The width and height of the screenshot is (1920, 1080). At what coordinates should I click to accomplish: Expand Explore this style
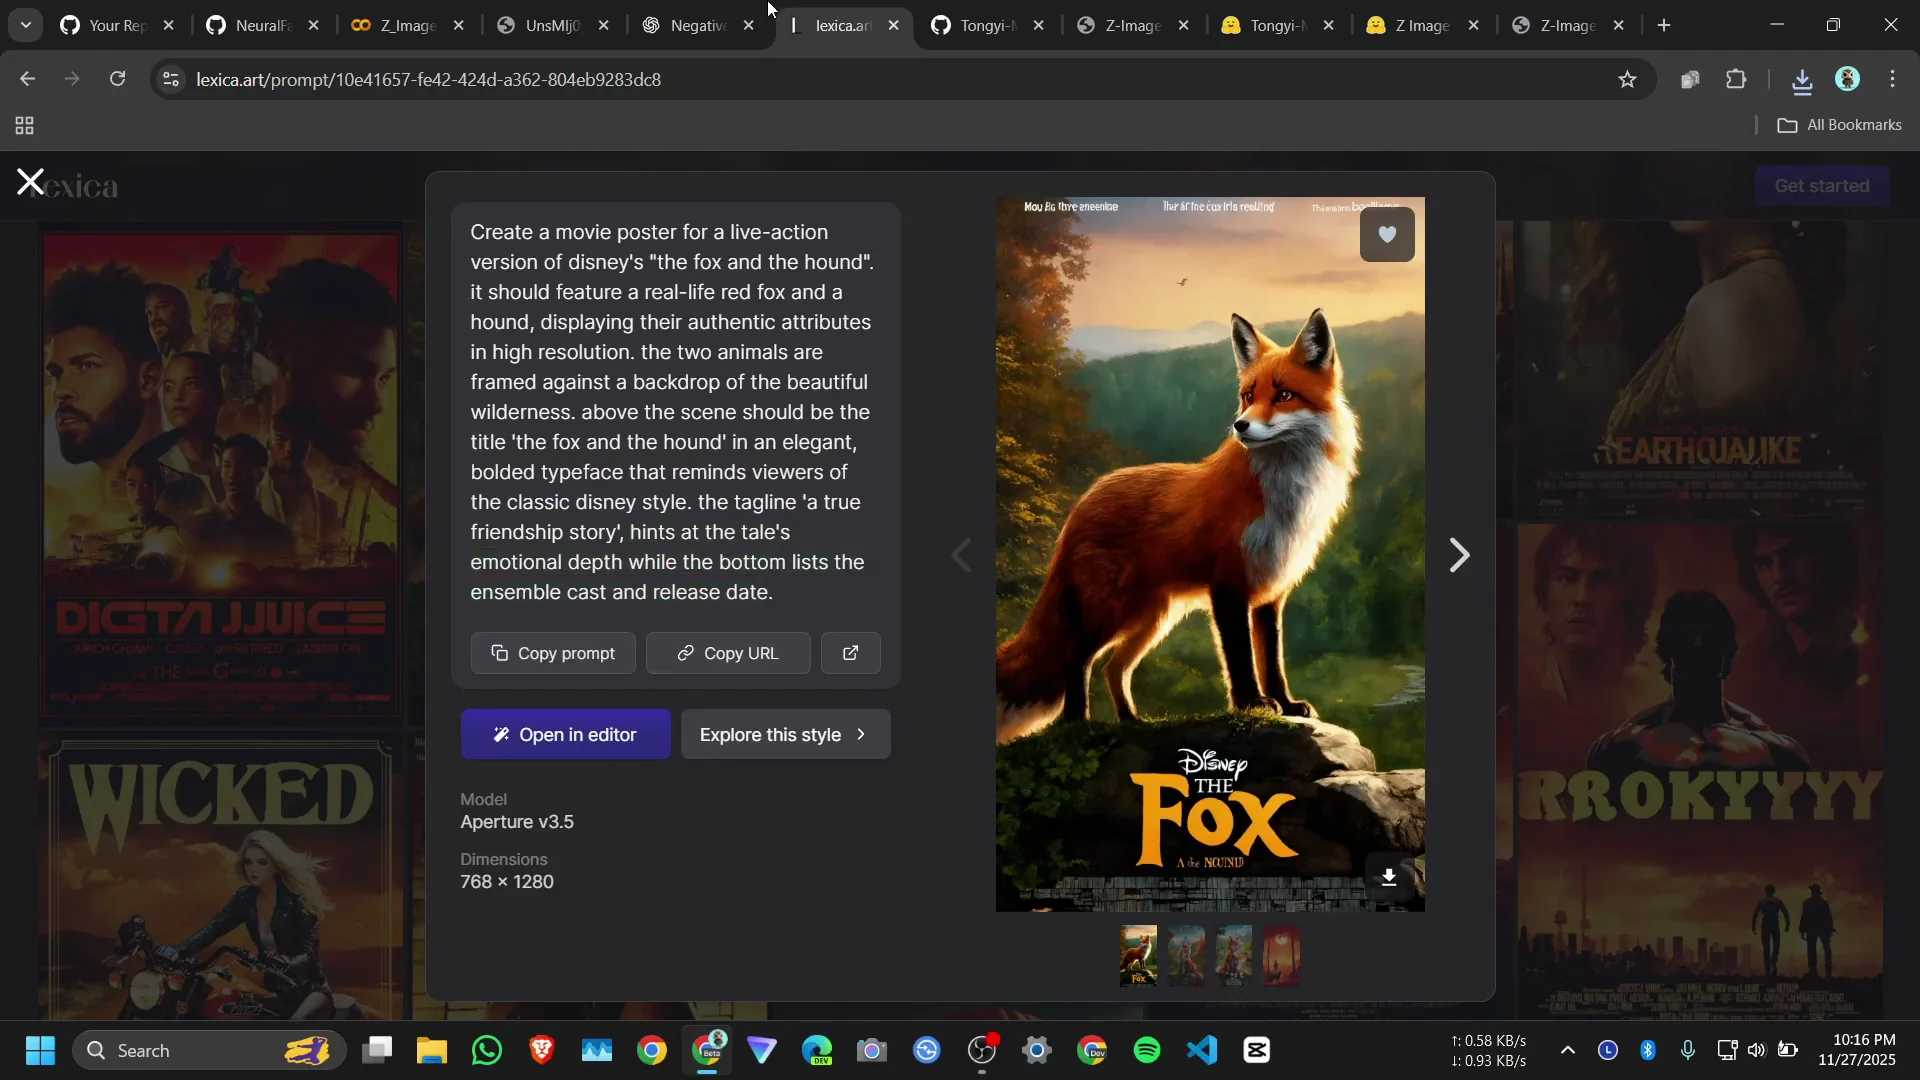785,734
